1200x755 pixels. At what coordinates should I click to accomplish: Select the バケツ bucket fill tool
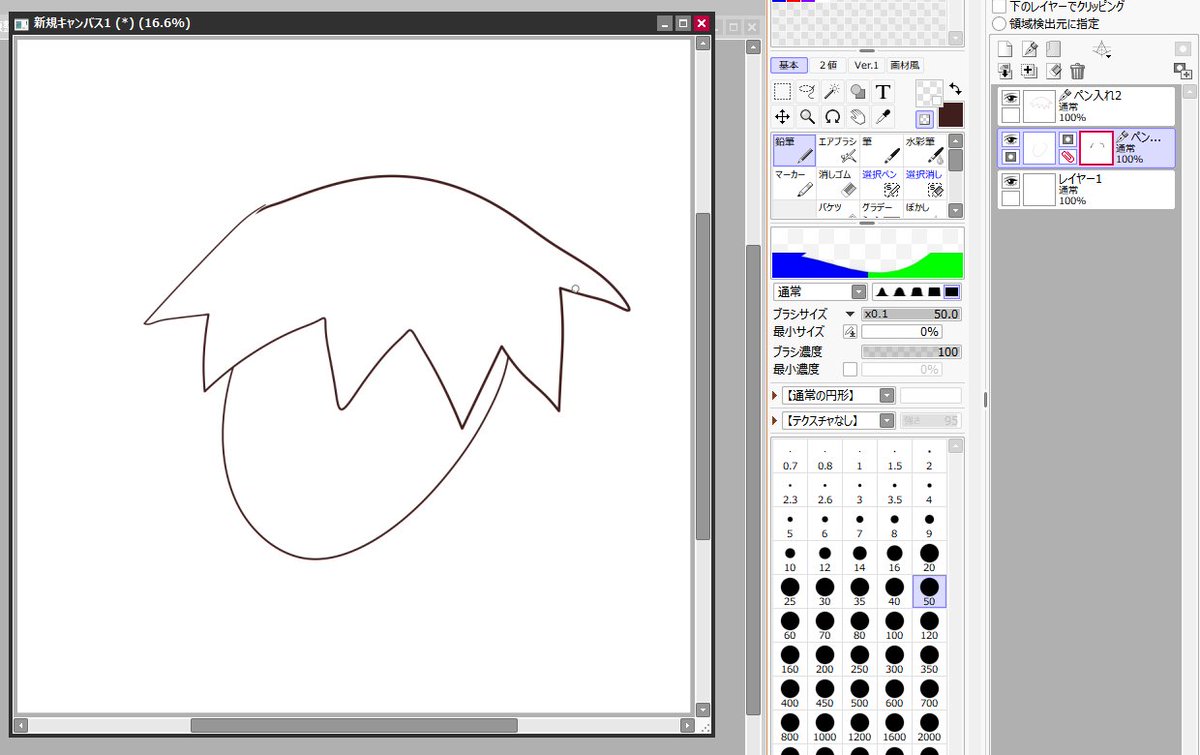tap(829, 208)
